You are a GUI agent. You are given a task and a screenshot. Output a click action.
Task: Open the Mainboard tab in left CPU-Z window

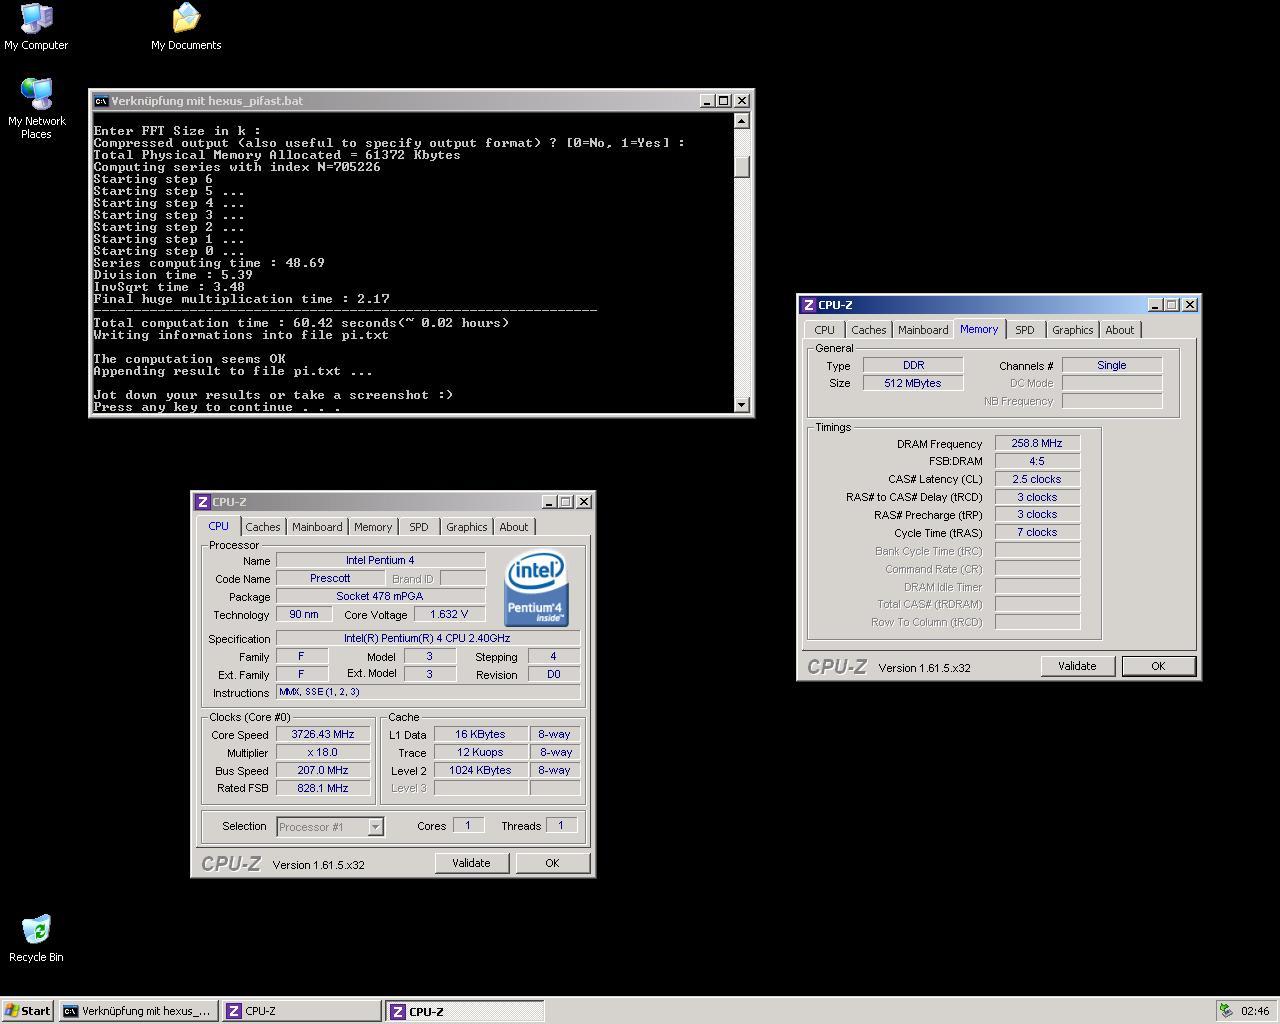click(x=317, y=527)
